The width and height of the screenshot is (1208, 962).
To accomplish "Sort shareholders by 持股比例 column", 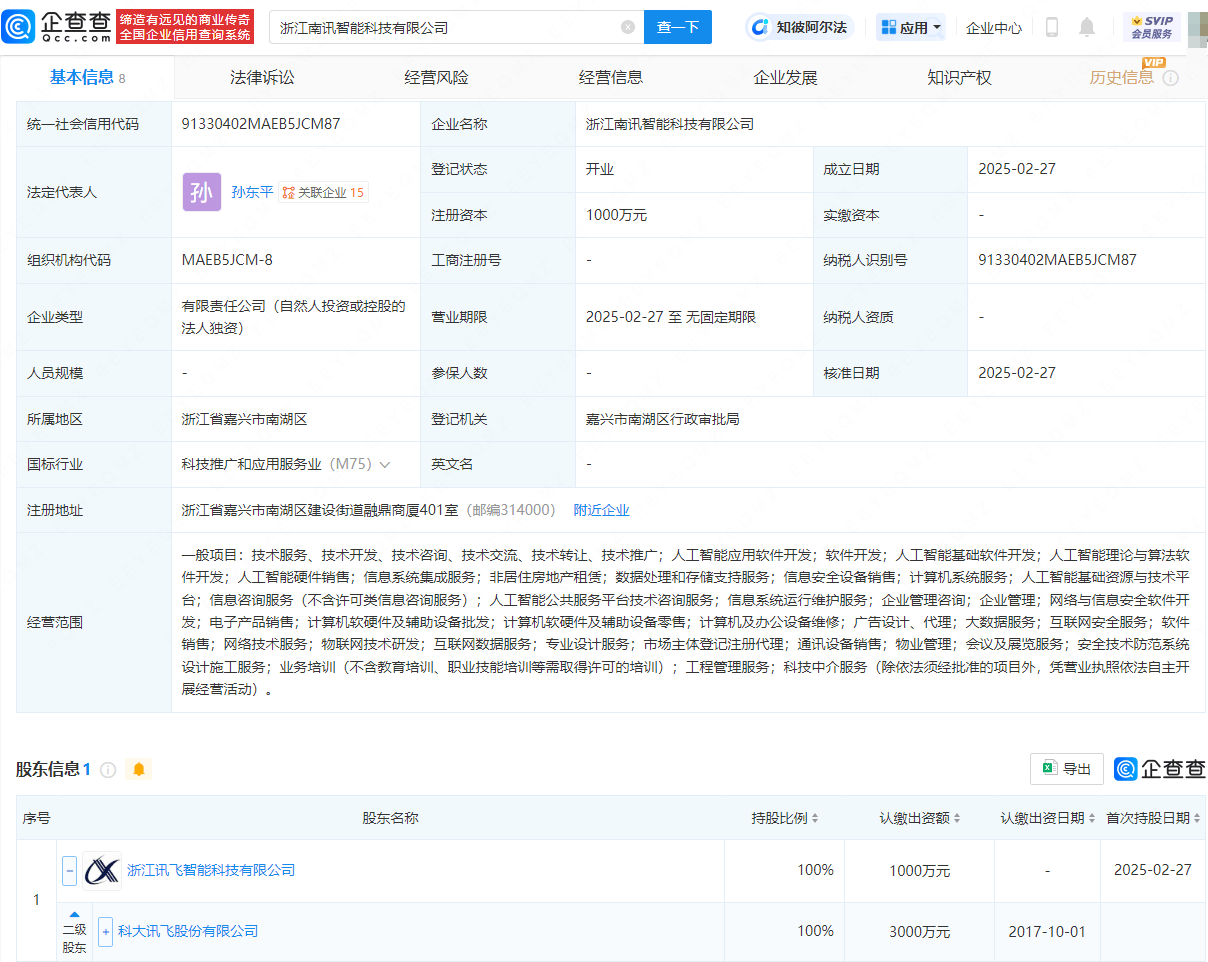I will click(815, 818).
